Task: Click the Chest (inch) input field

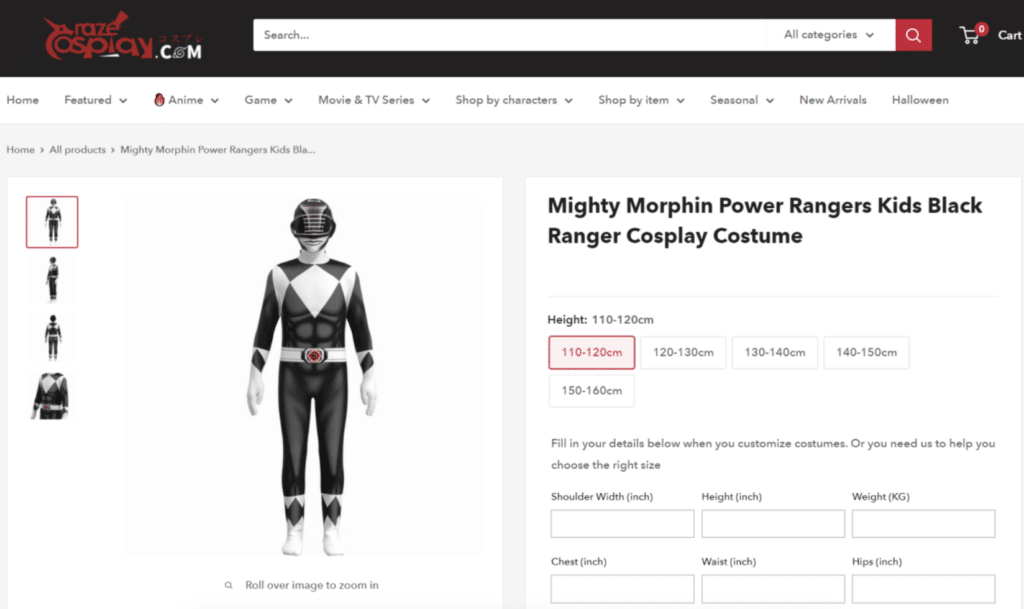Action: 622,589
